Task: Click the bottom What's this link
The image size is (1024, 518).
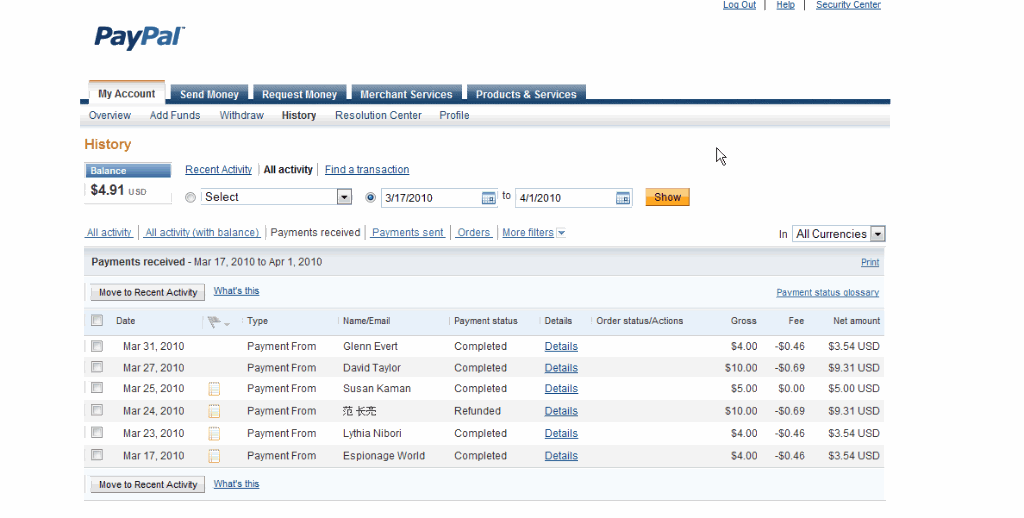Action: coord(236,484)
